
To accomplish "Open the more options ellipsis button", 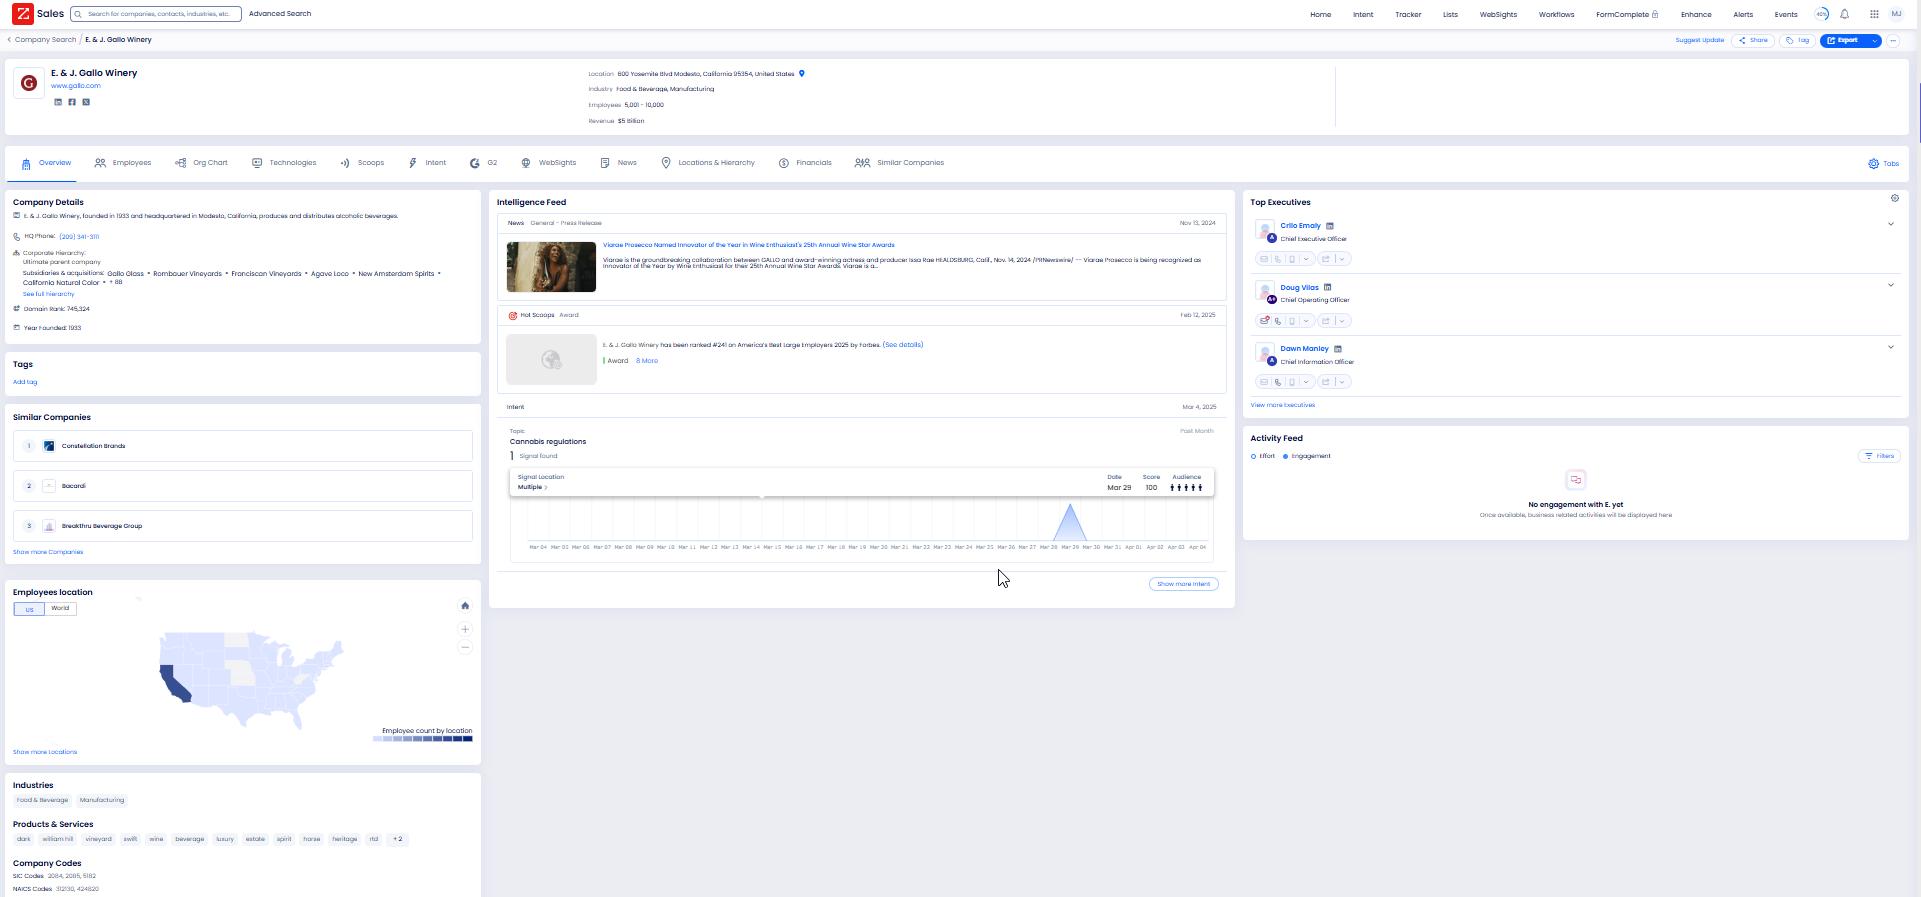I will tap(1893, 41).
